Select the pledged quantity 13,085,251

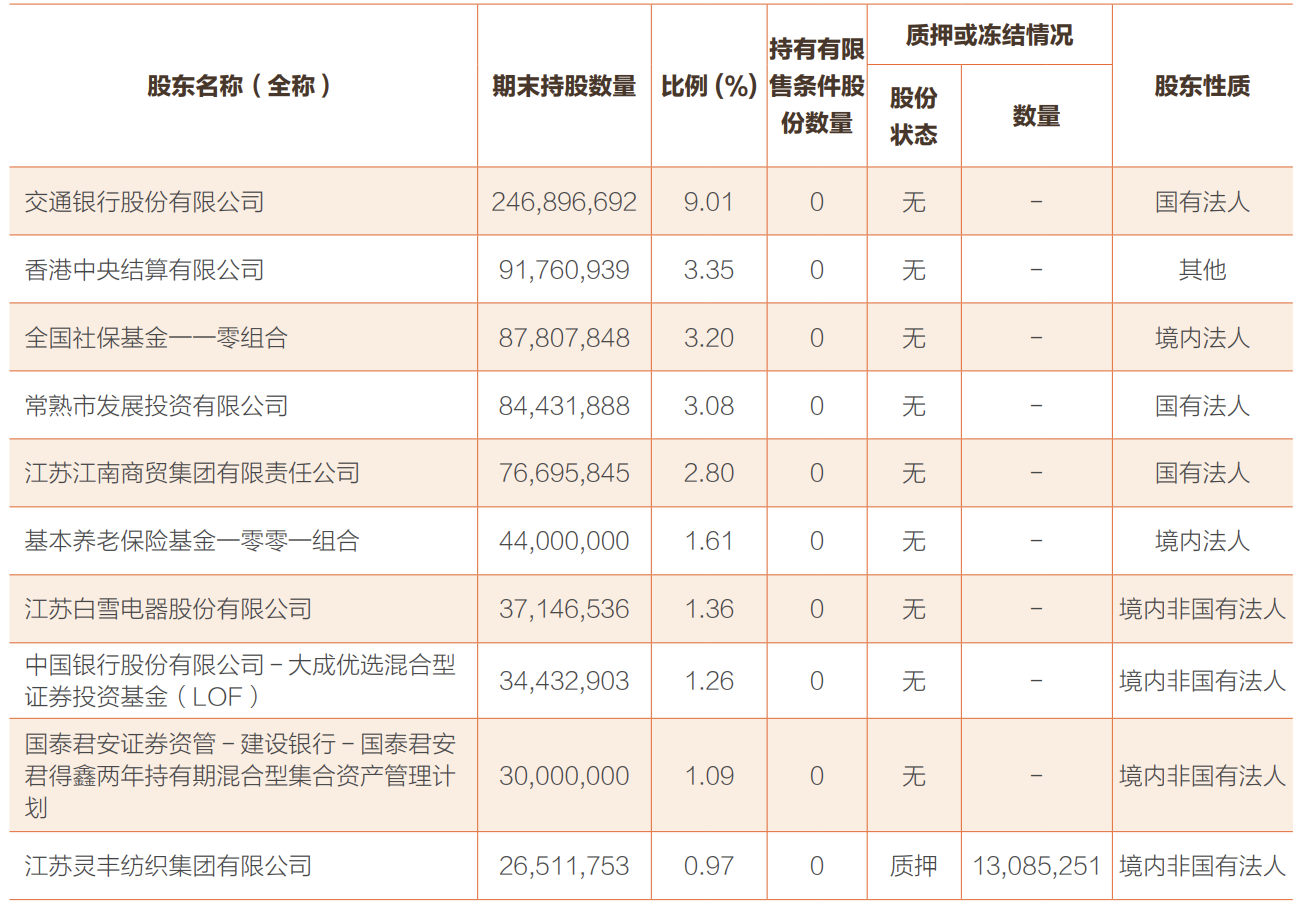pyautogui.click(x=1036, y=865)
